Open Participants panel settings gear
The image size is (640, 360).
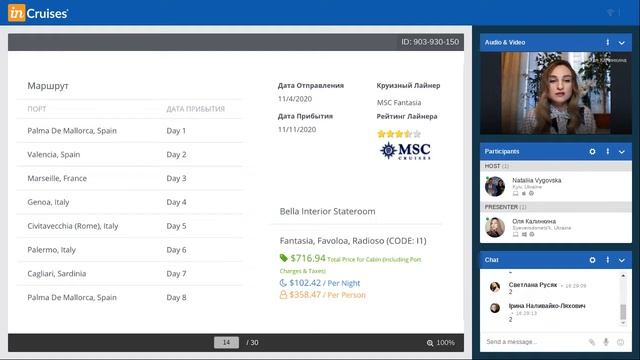tap(592, 151)
